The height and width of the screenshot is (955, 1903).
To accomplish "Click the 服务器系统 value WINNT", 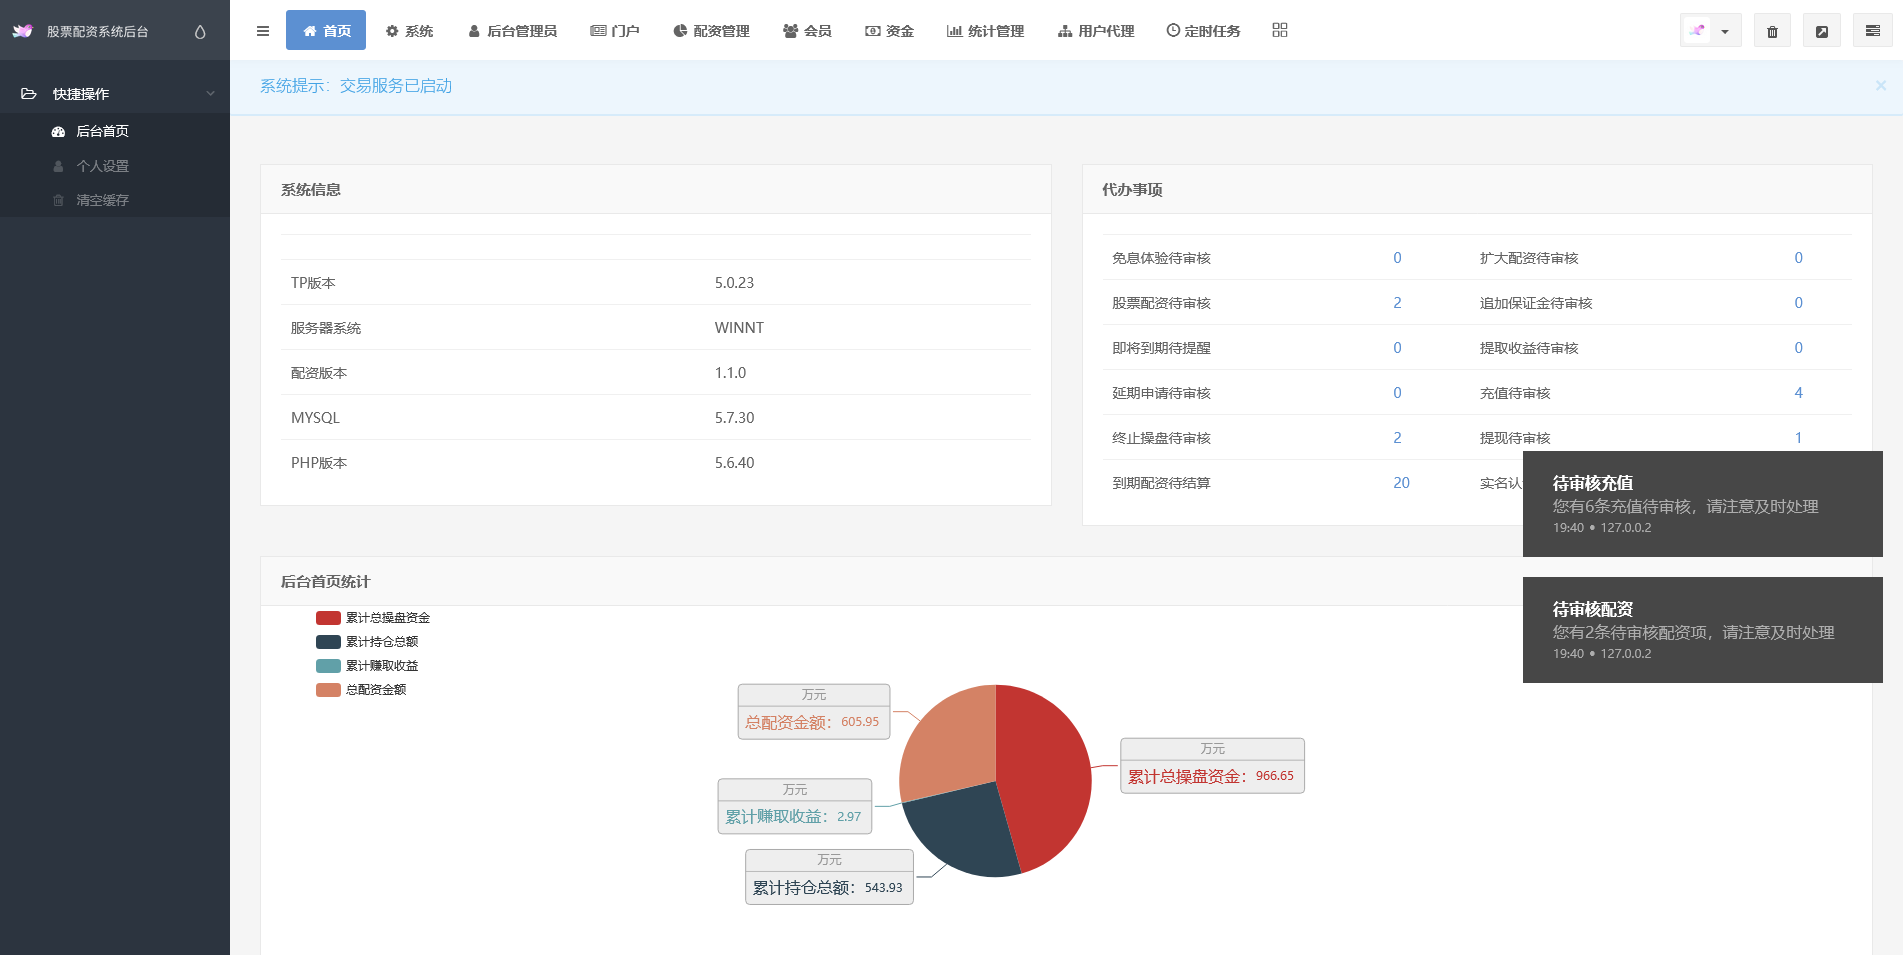I will [739, 328].
